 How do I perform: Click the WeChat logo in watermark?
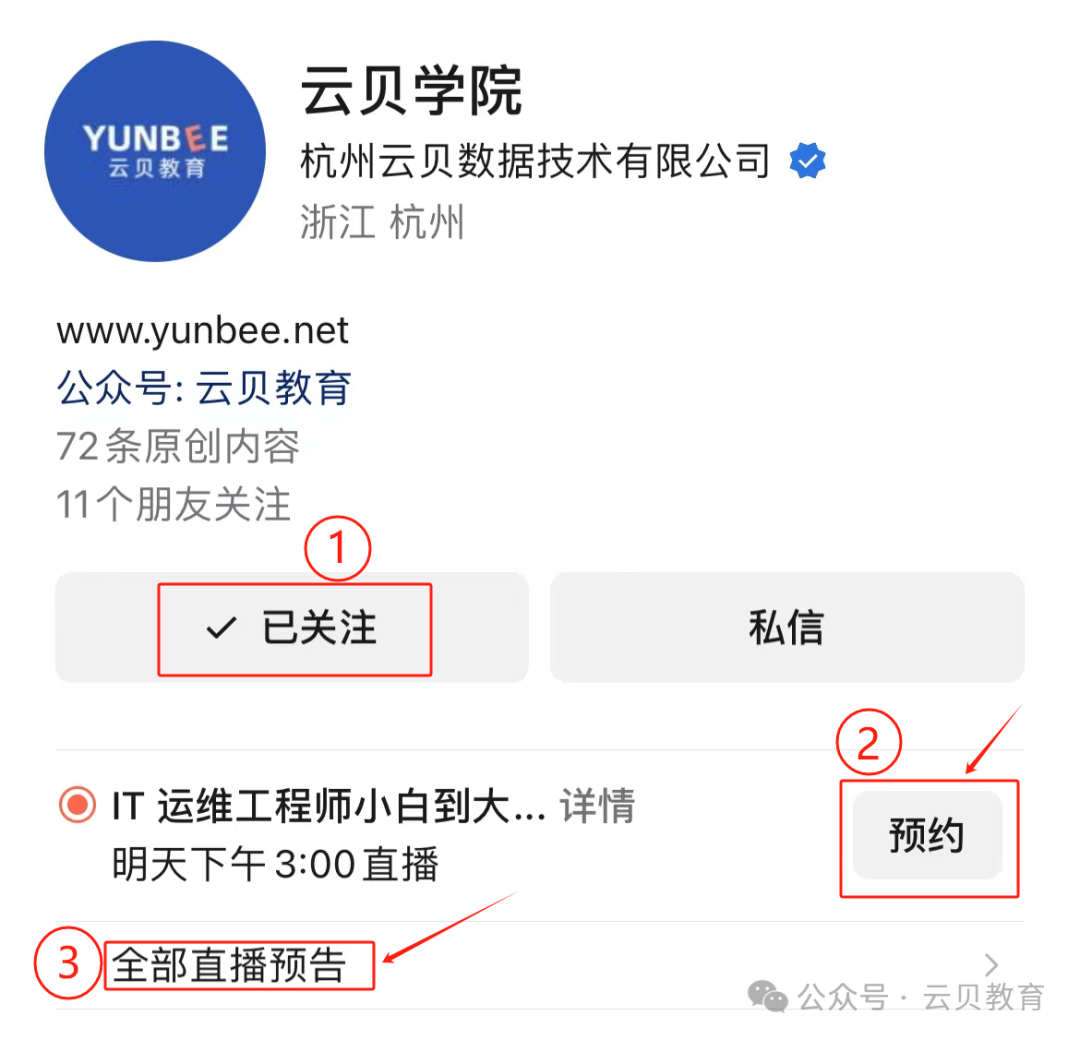tap(767, 996)
